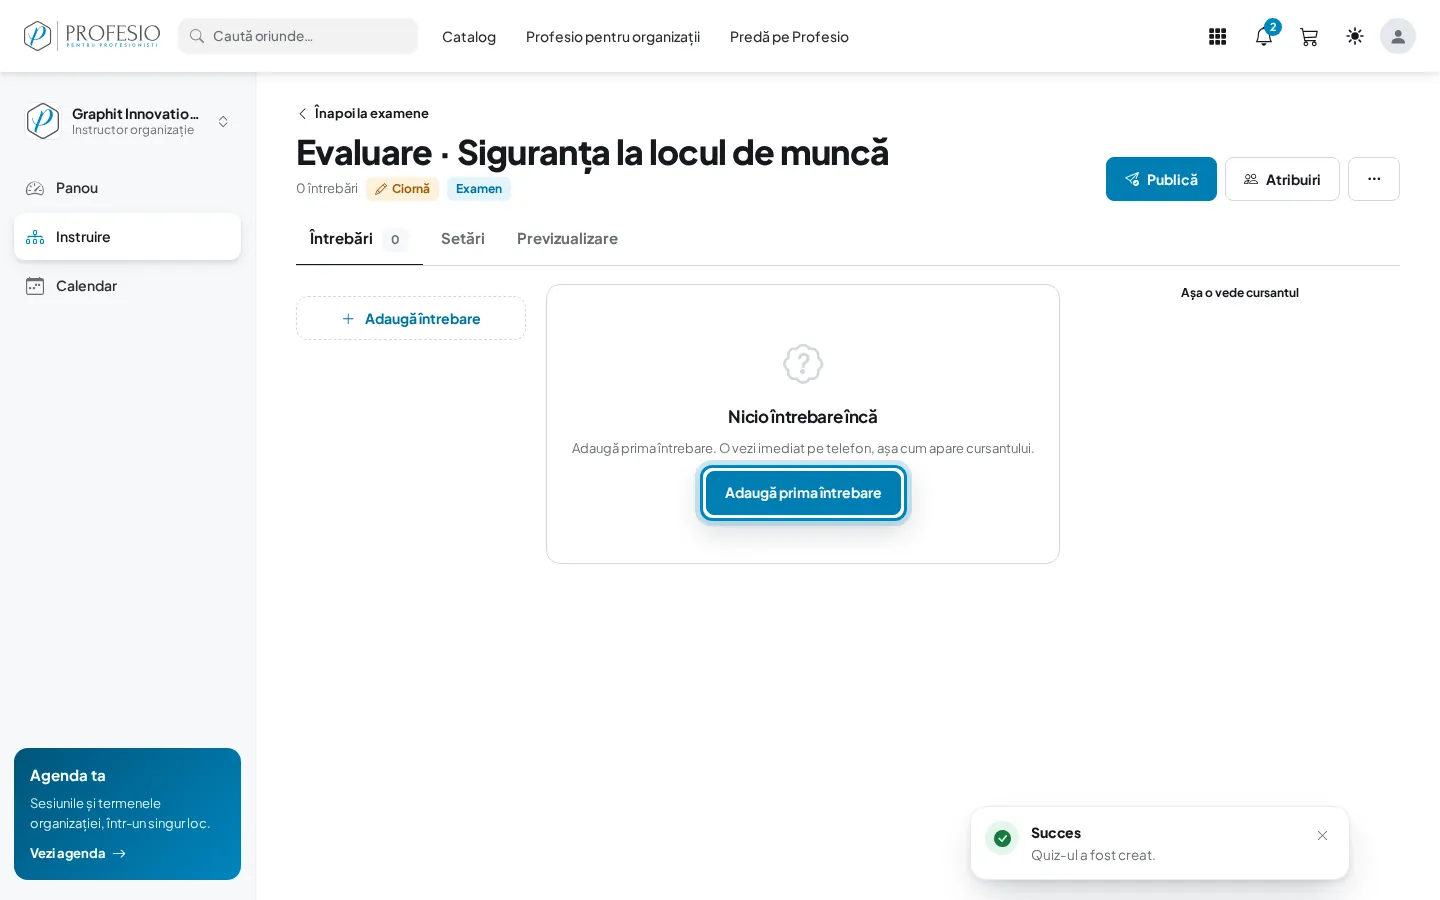Click the page title Evaluare Siguranța
The image size is (1440, 900).
592,153
